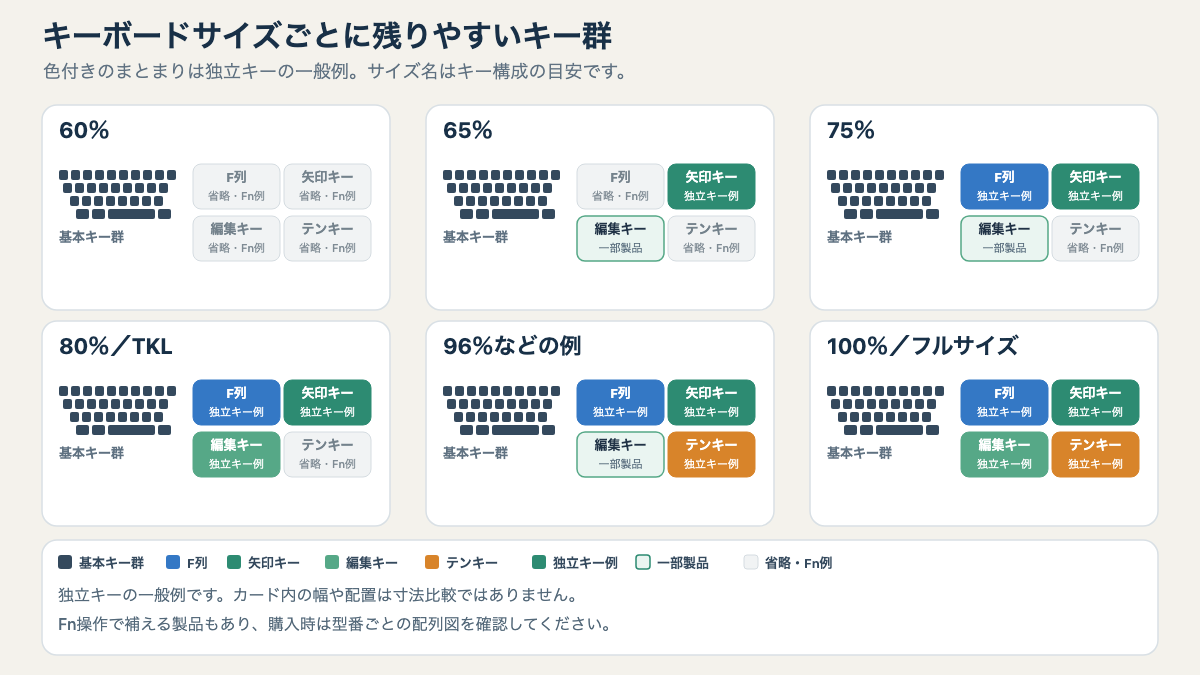Viewport: 1200px width, 675px height.
Task: Click the F列 chip in the 100% フルサイズ card
Action: coord(1004,402)
